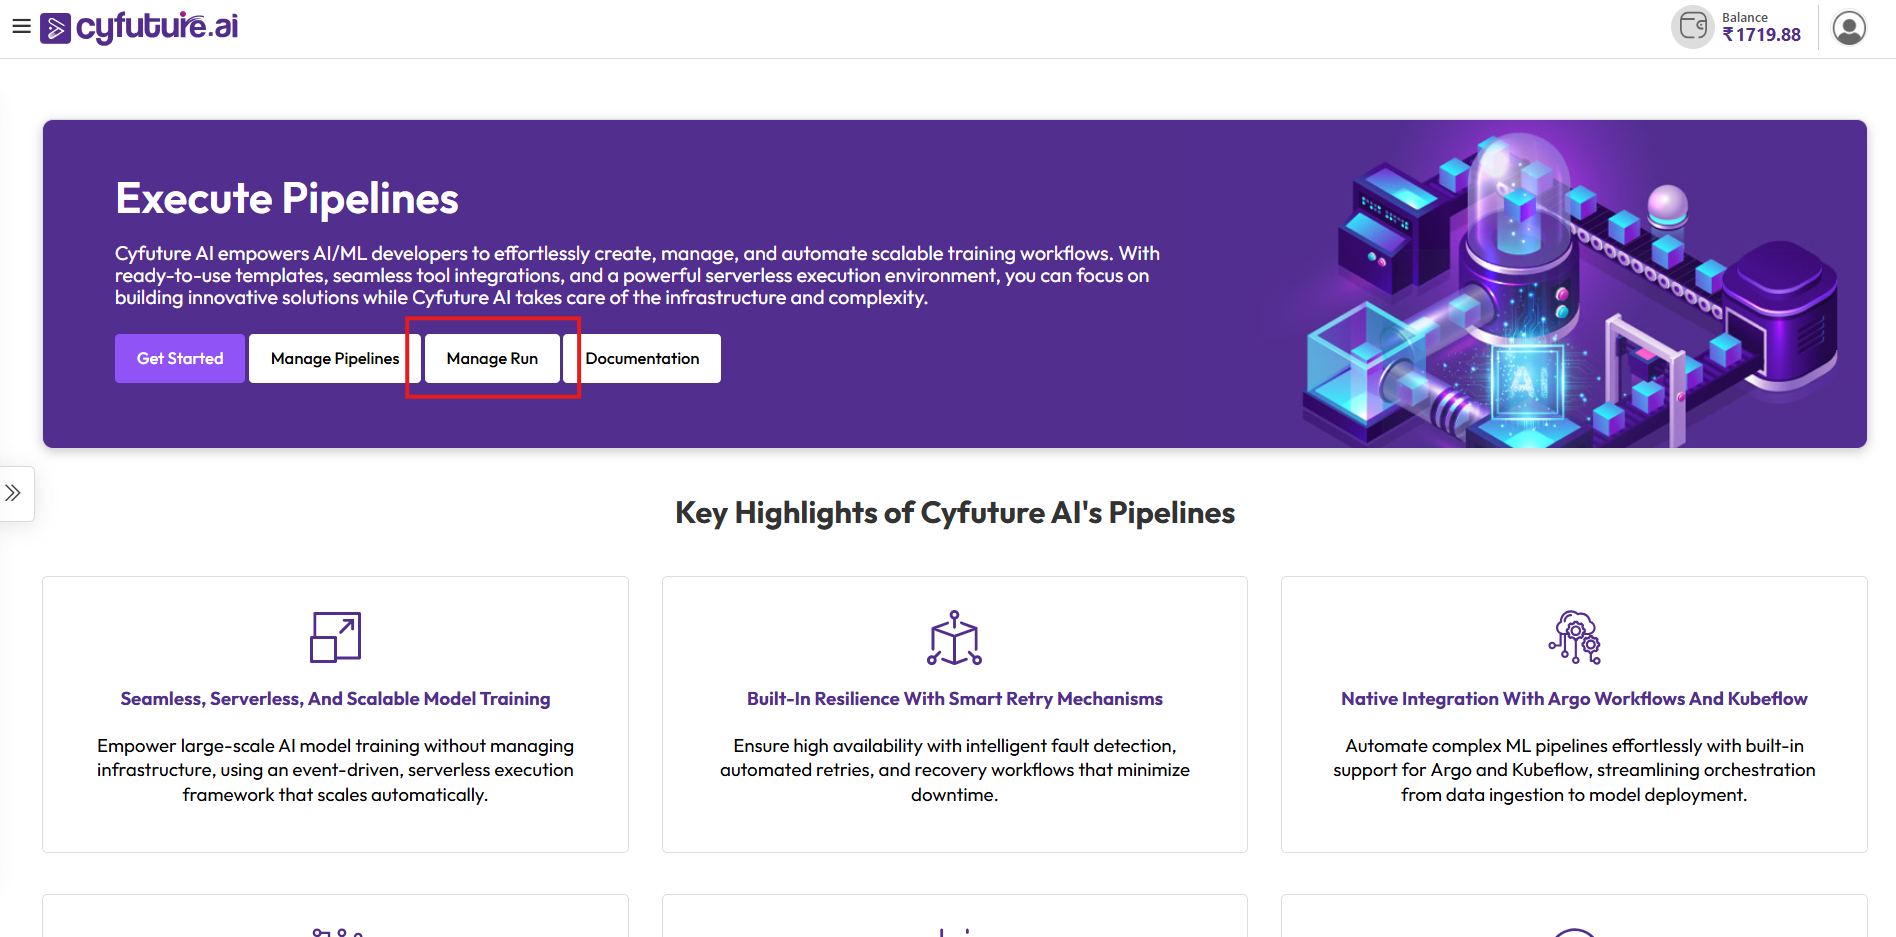1896x937 pixels.
Task: Click the cyfuture.ai logo
Action: 140,27
